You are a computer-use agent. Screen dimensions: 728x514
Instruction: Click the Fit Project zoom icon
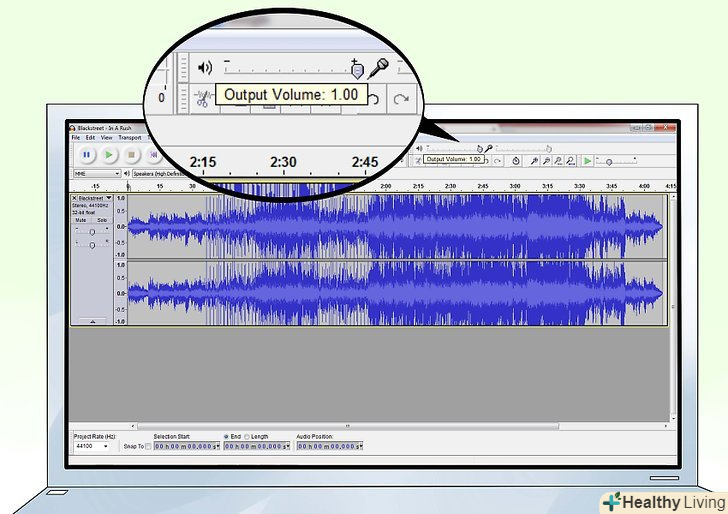(x=571, y=161)
